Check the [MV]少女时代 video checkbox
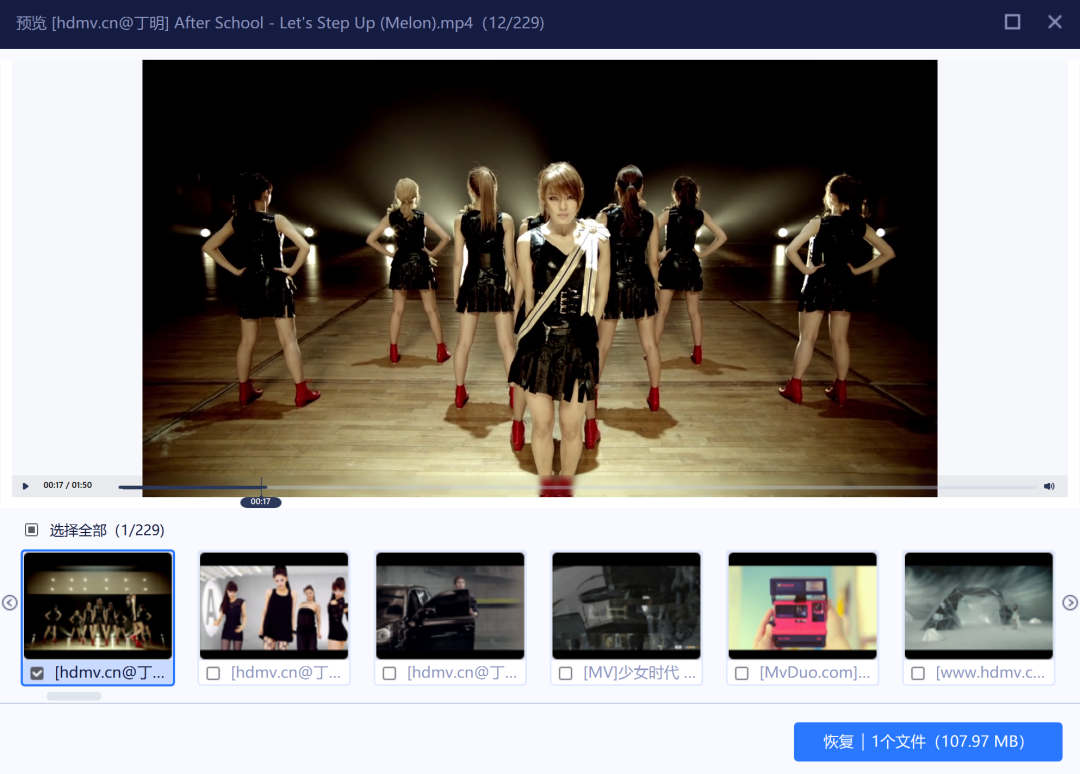 tap(565, 673)
